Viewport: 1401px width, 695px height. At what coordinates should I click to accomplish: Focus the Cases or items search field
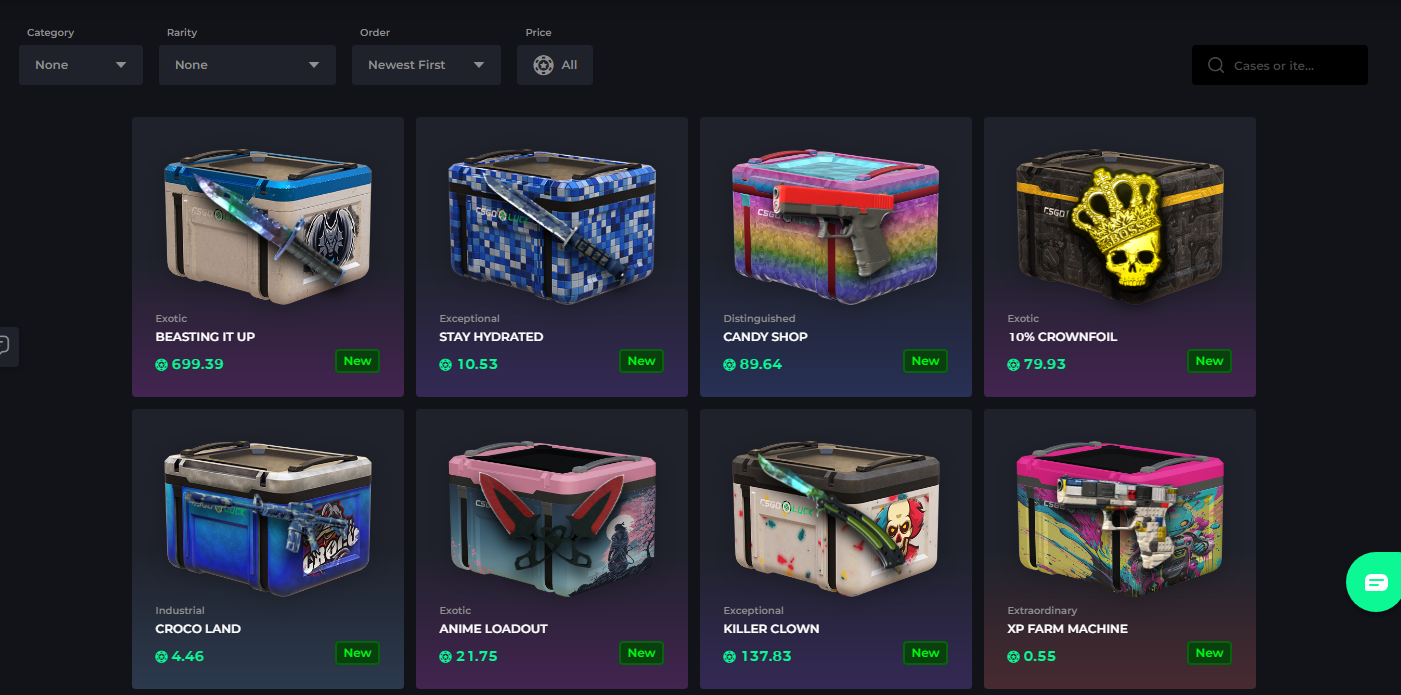click(1280, 65)
